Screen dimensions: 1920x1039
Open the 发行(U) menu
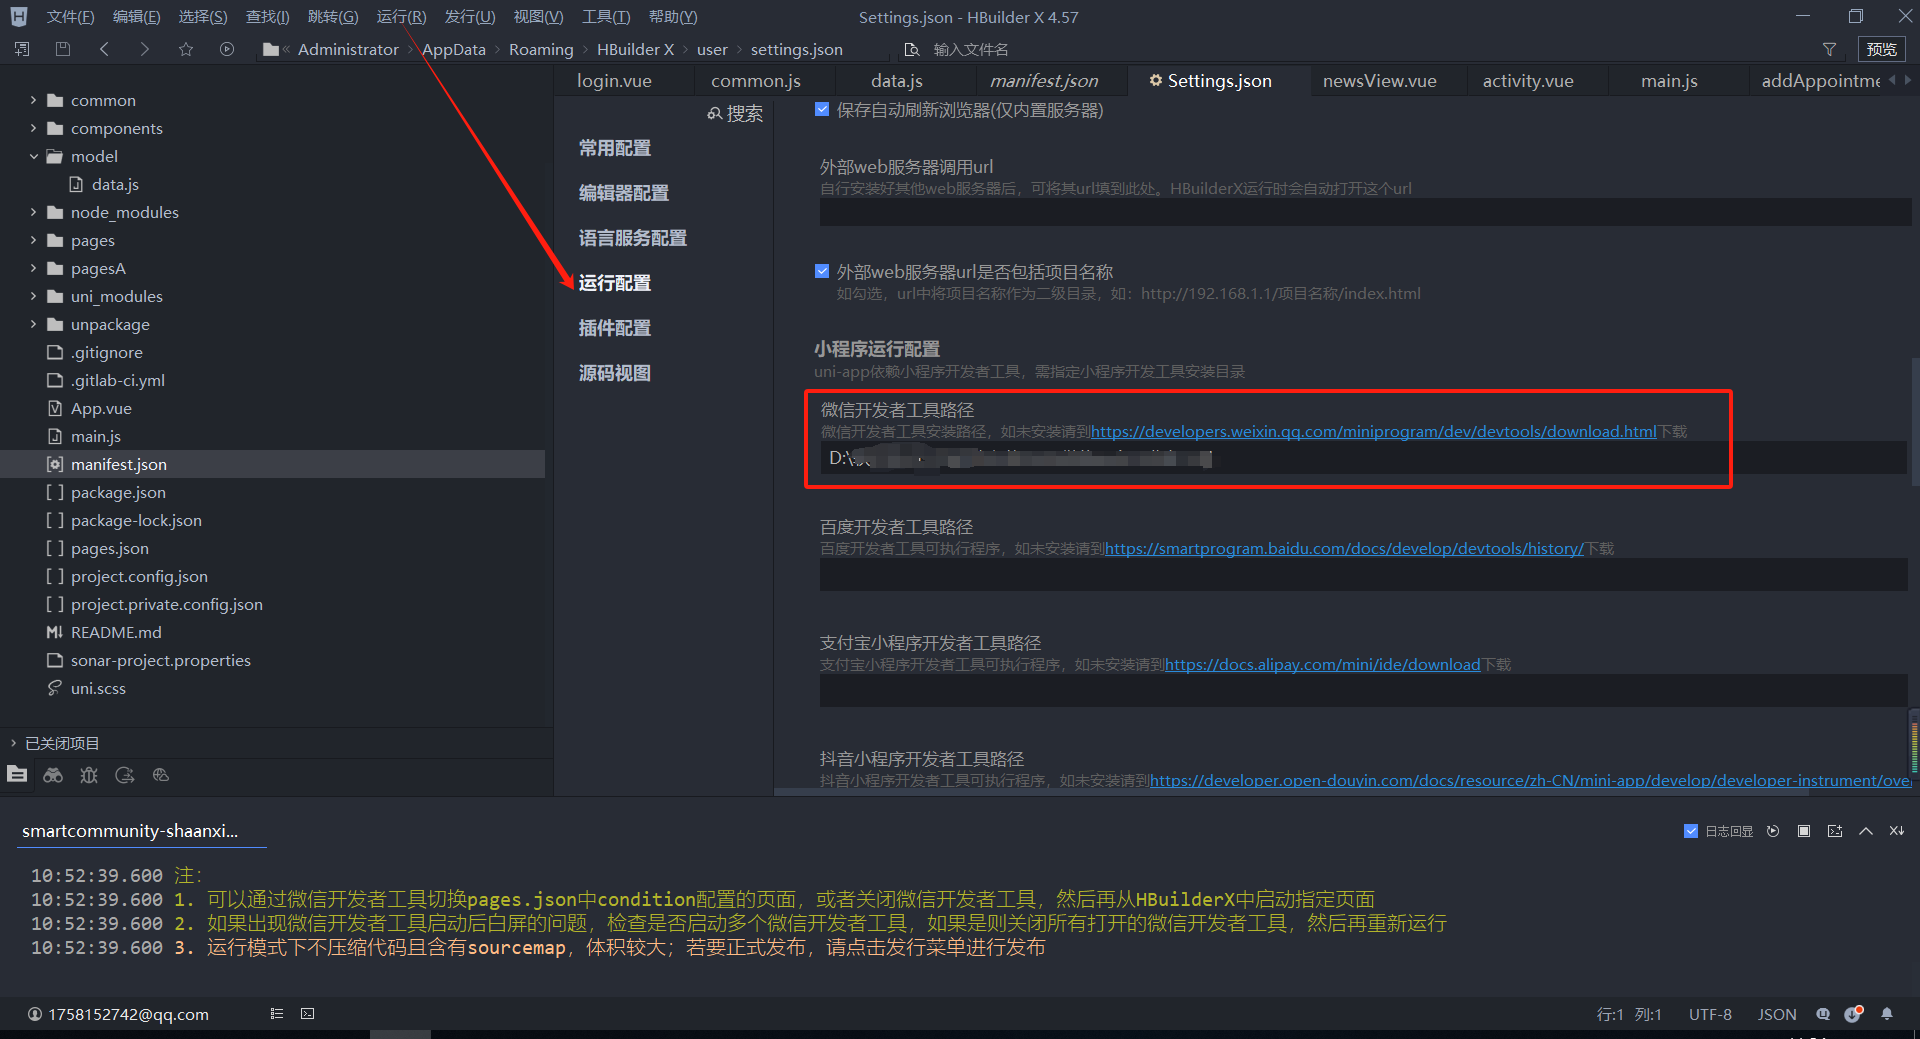pos(470,17)
